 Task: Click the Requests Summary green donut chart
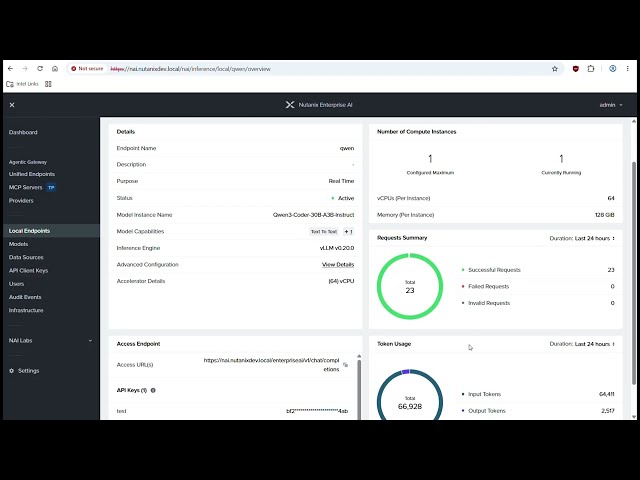(410, 286)
